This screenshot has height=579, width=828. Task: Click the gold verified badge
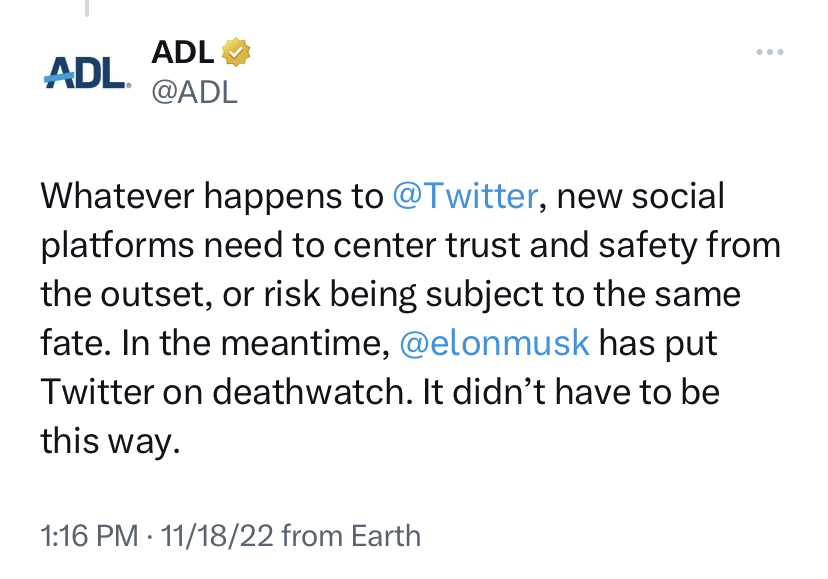pos(236,52)
